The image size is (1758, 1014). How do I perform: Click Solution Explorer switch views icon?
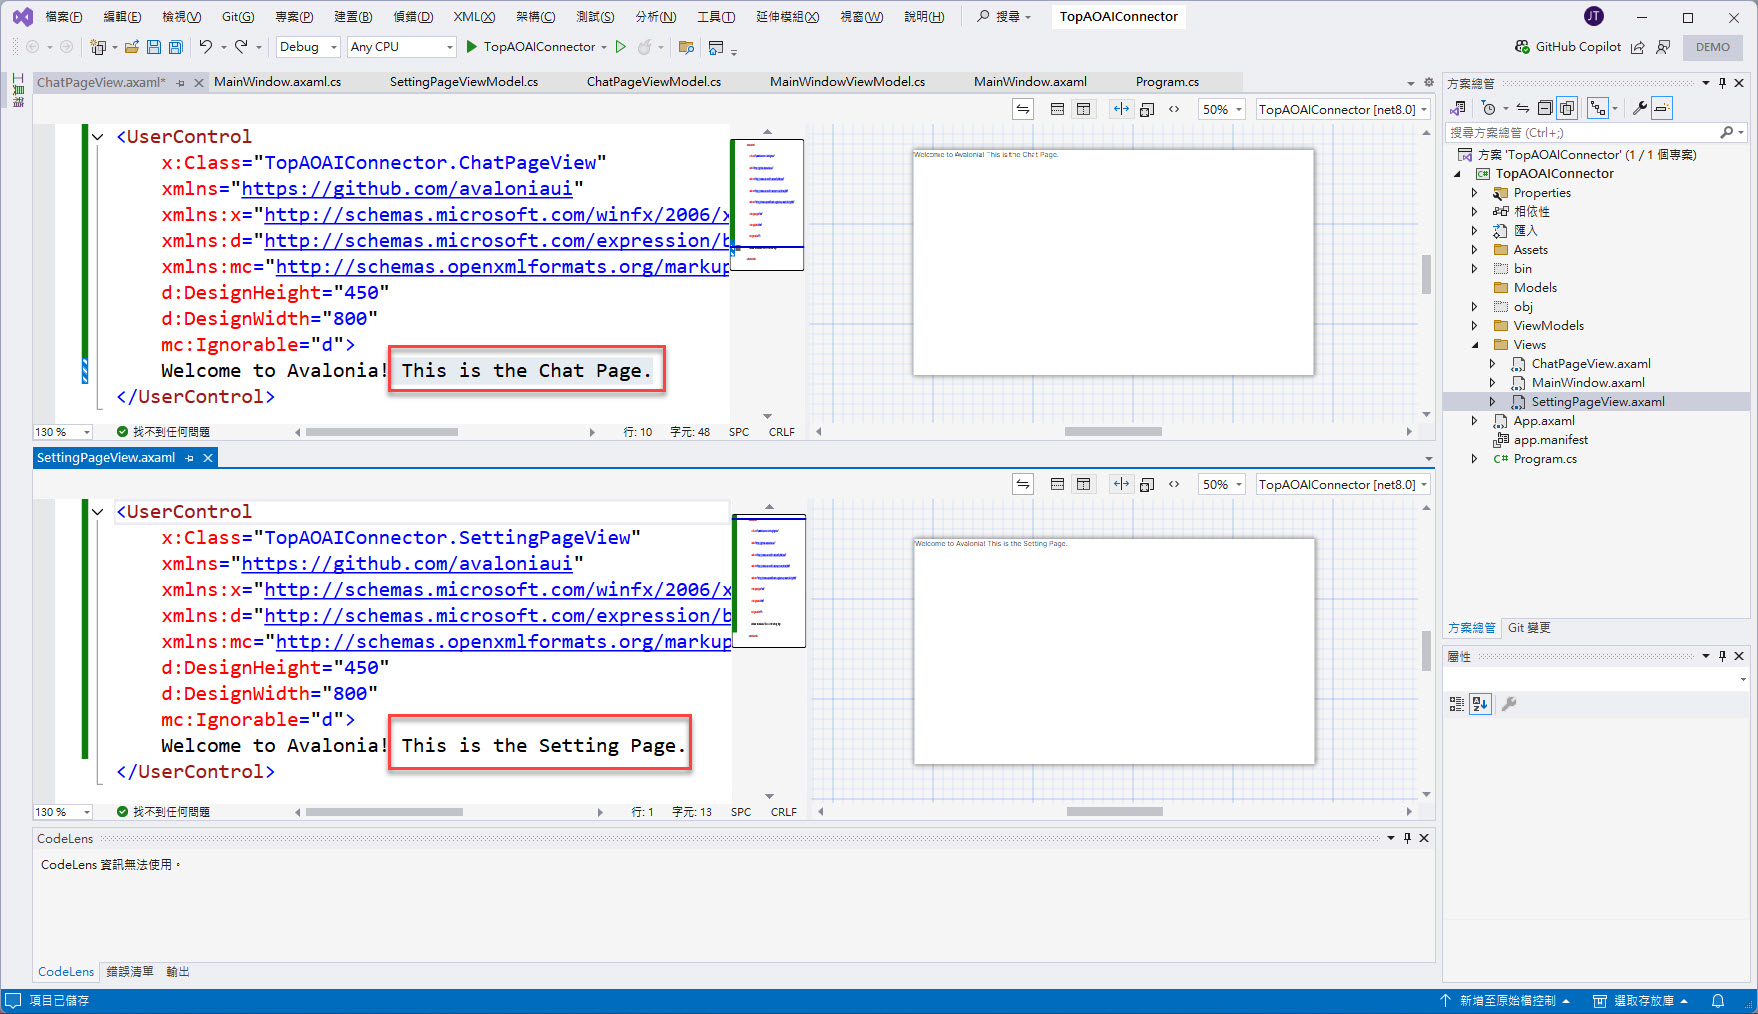1459,108
